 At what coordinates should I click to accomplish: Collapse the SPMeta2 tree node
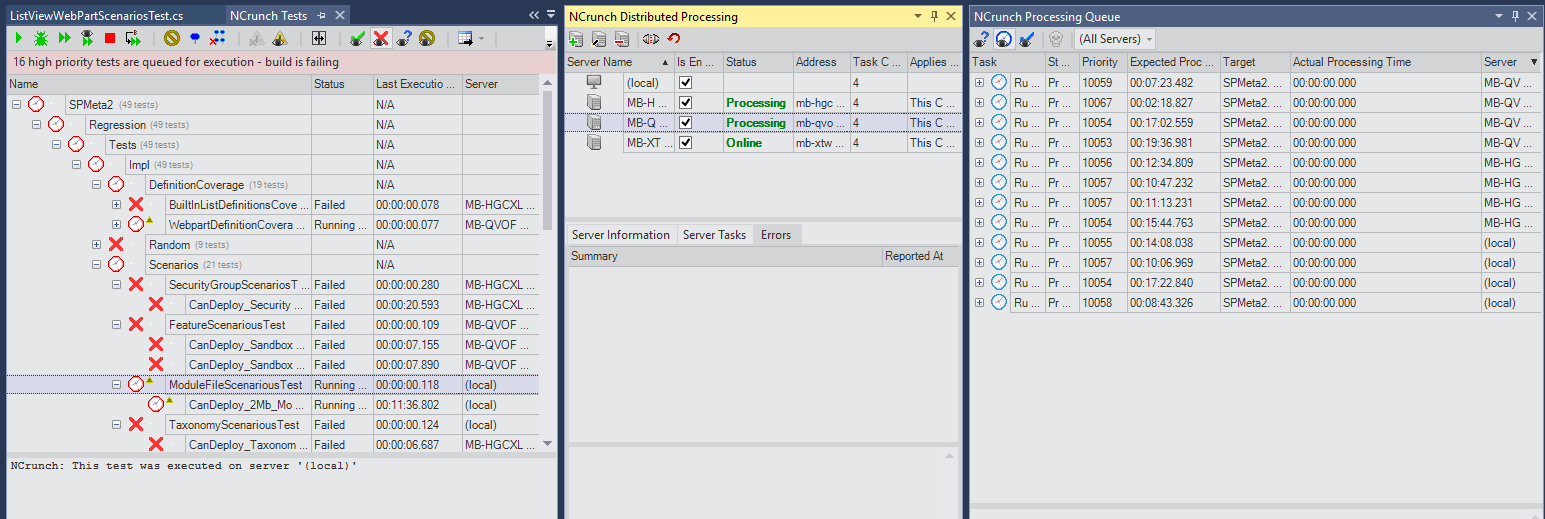[16, 104]
